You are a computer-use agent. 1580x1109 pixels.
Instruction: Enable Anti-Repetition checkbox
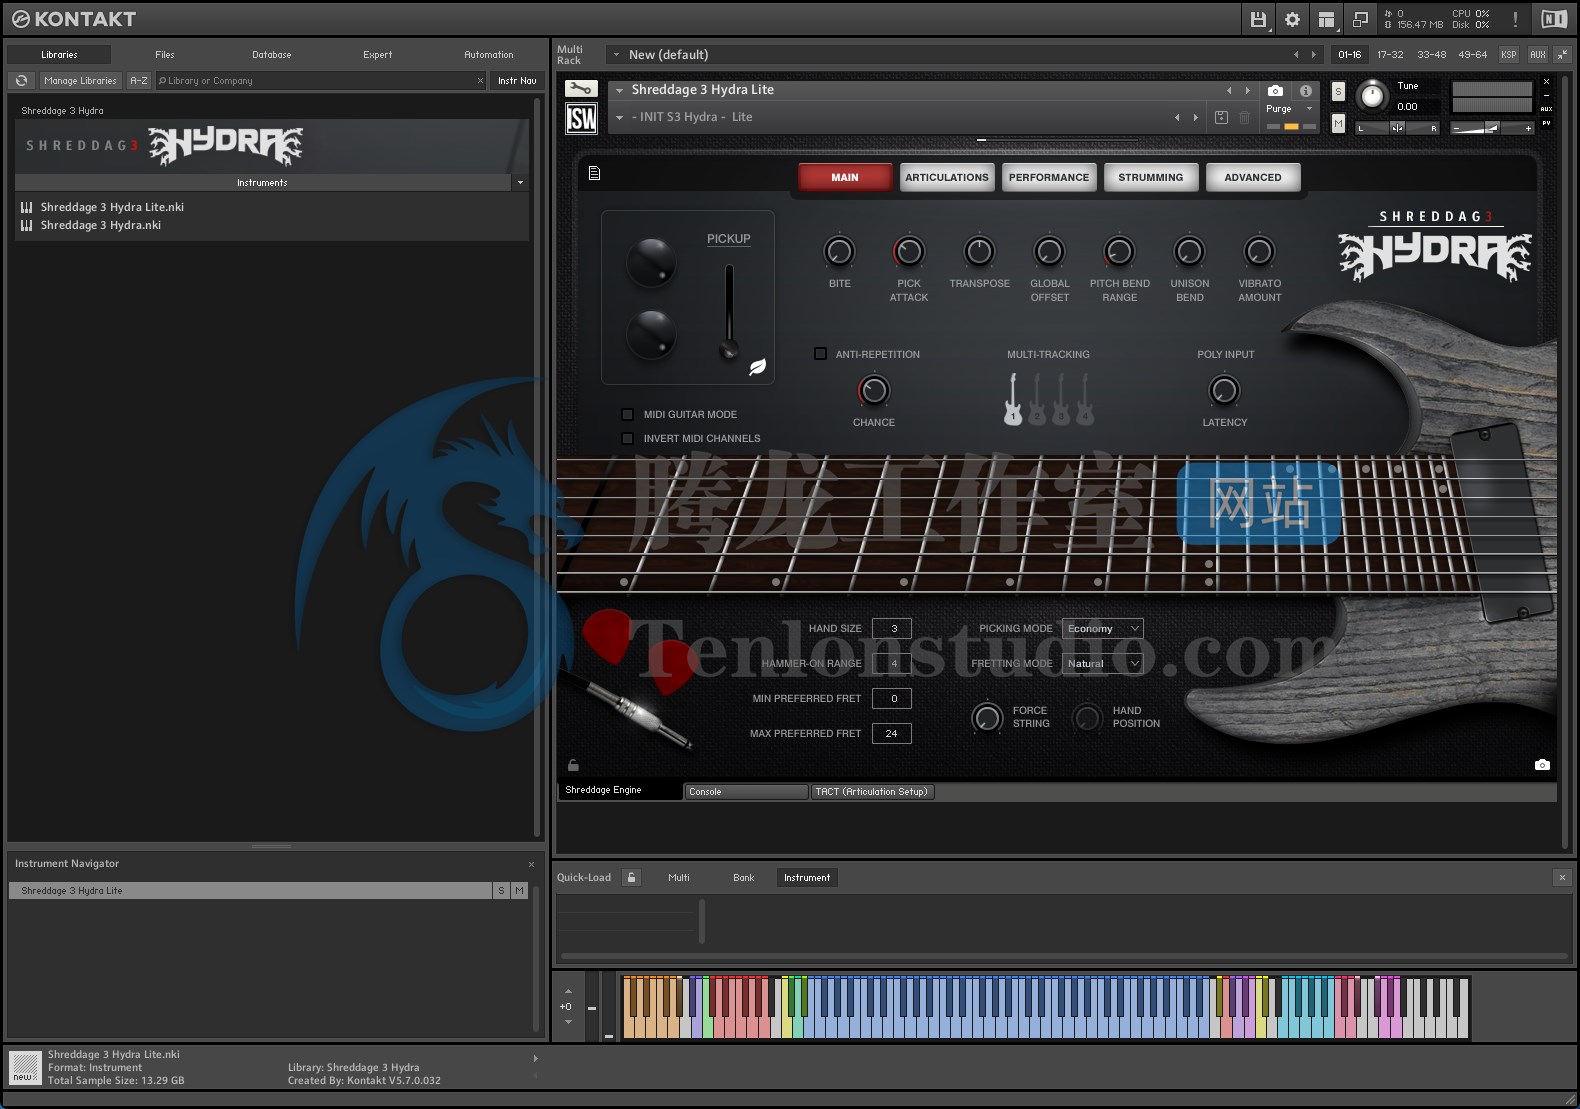tap(820, 353)
